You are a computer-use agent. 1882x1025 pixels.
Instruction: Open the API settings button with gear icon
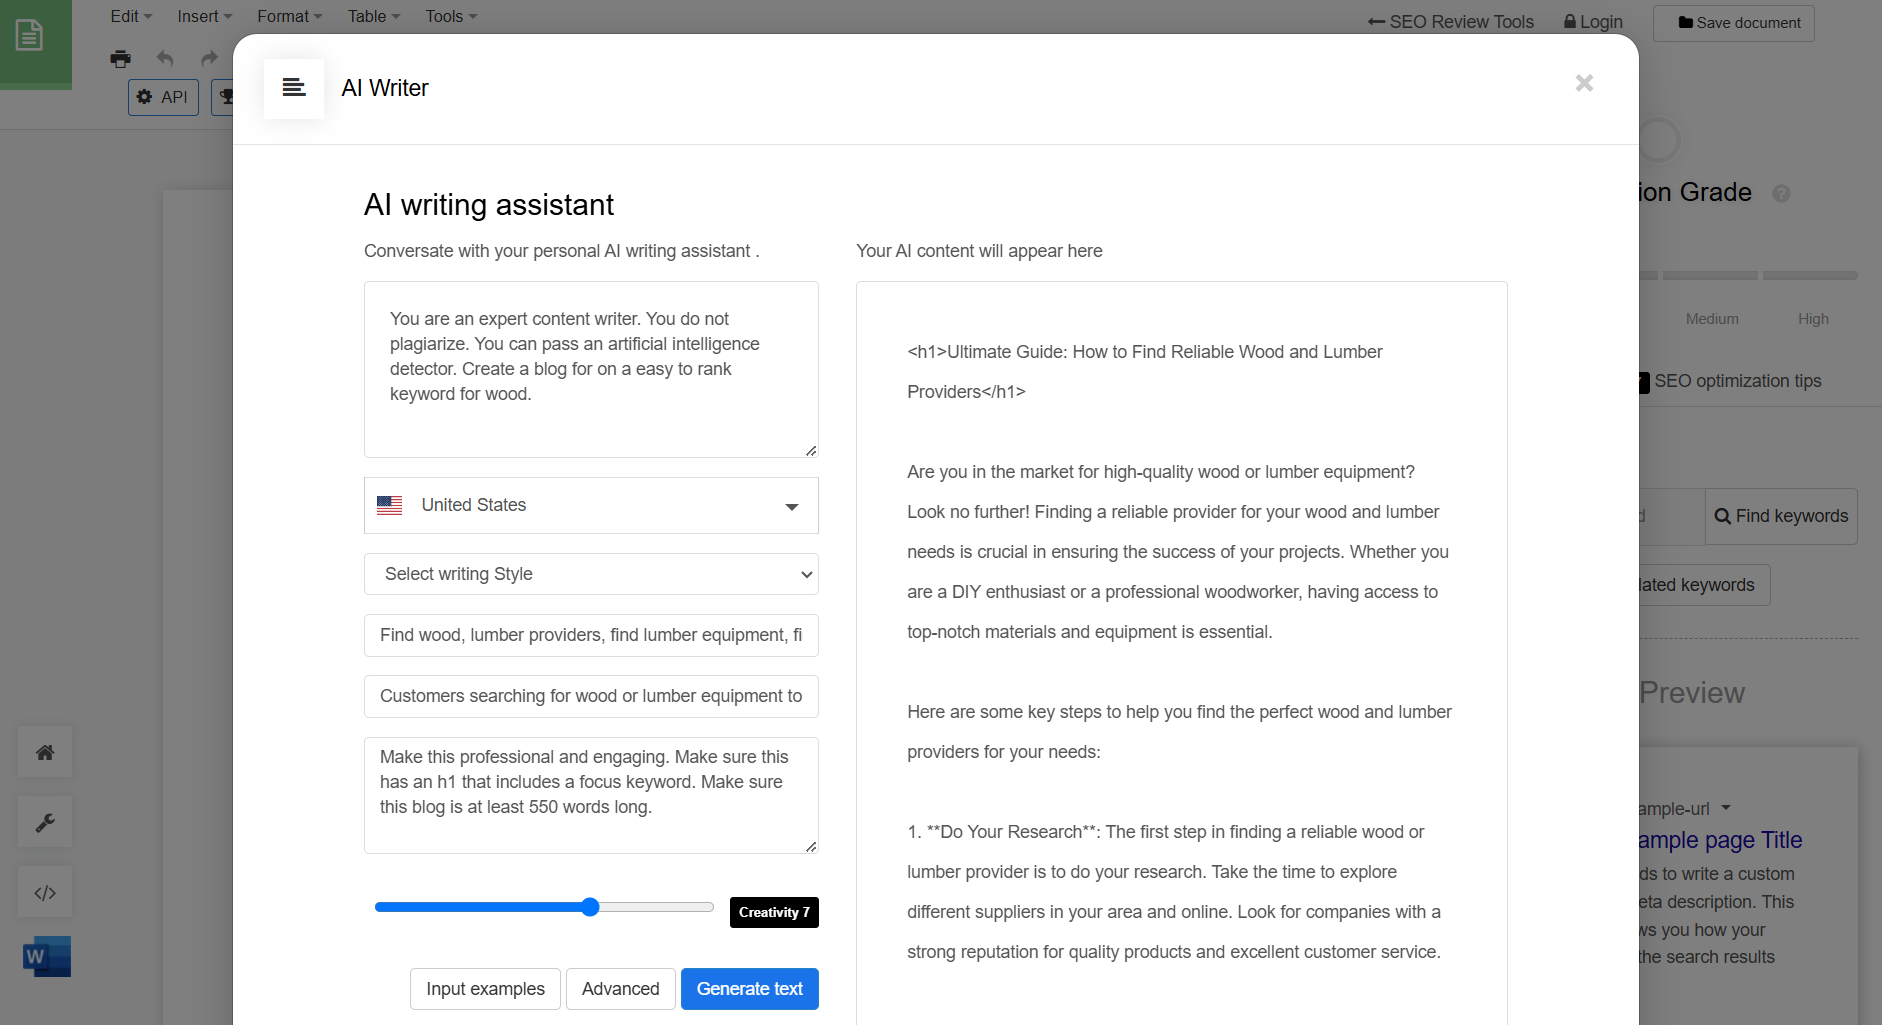click(163, 97)
